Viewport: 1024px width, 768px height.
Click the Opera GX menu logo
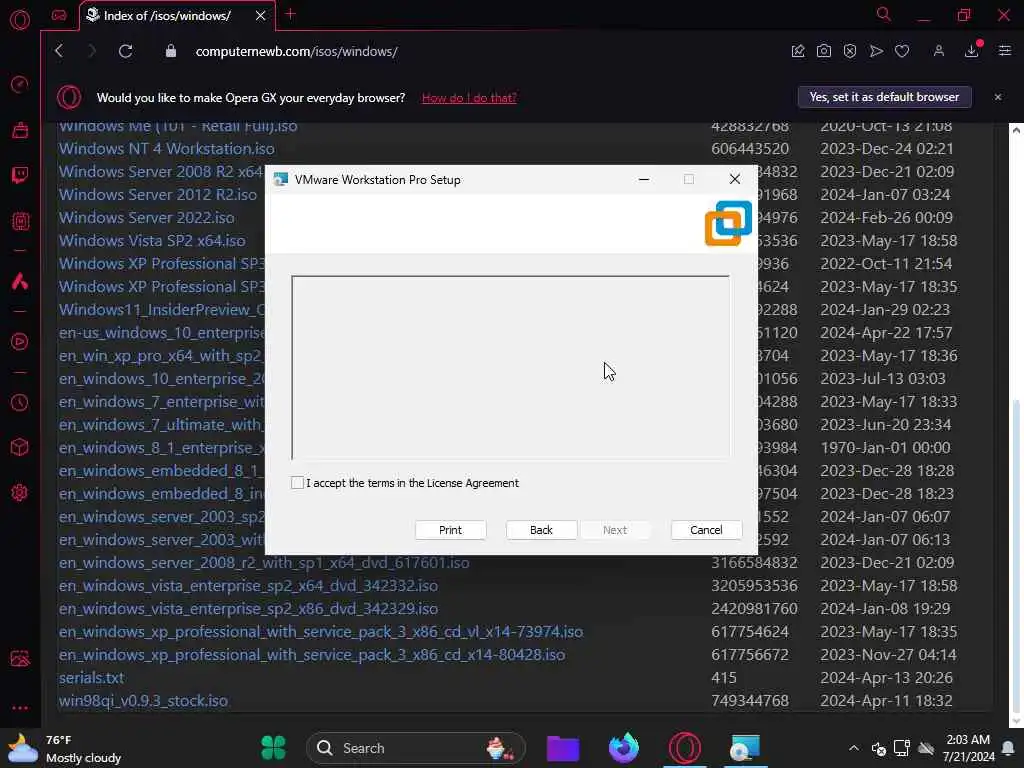click(x=20, y=20)
